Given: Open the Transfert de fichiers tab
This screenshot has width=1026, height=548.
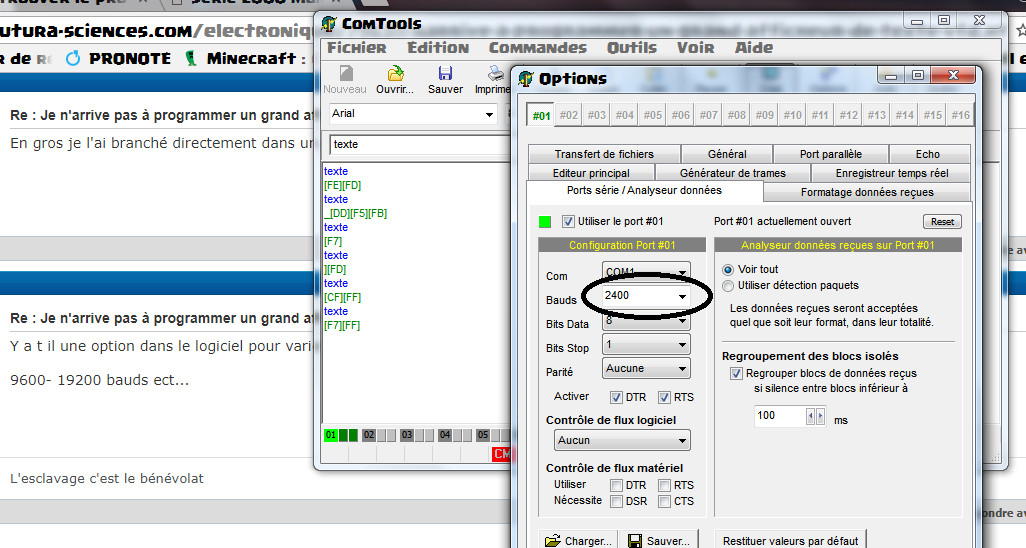Looking at the screenshot, I should pos(604,154).
